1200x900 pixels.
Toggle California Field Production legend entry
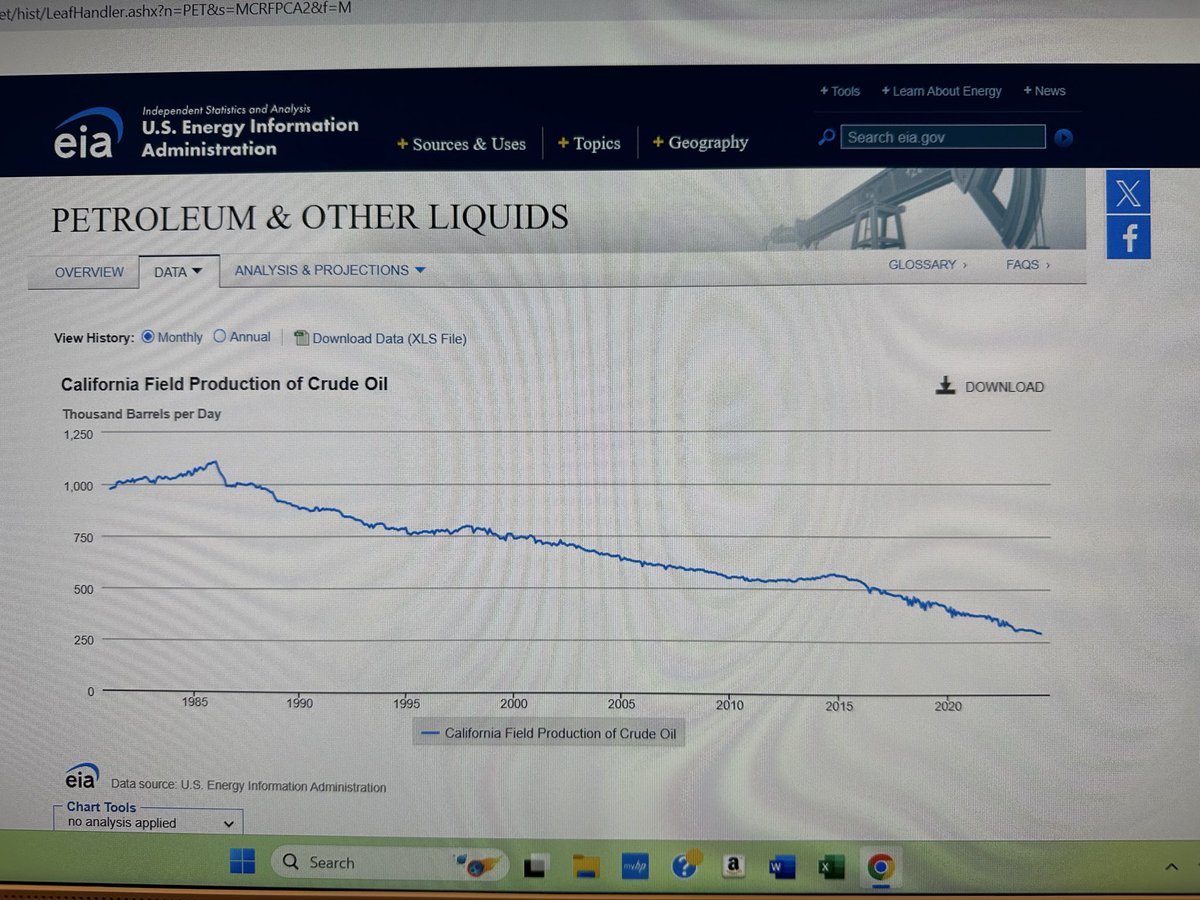549,733
